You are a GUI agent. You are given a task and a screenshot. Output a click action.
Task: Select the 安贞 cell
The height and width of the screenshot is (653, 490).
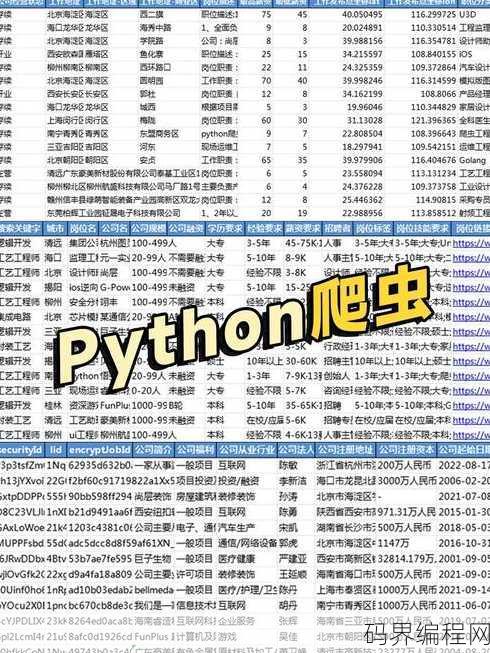coord(147,160)
